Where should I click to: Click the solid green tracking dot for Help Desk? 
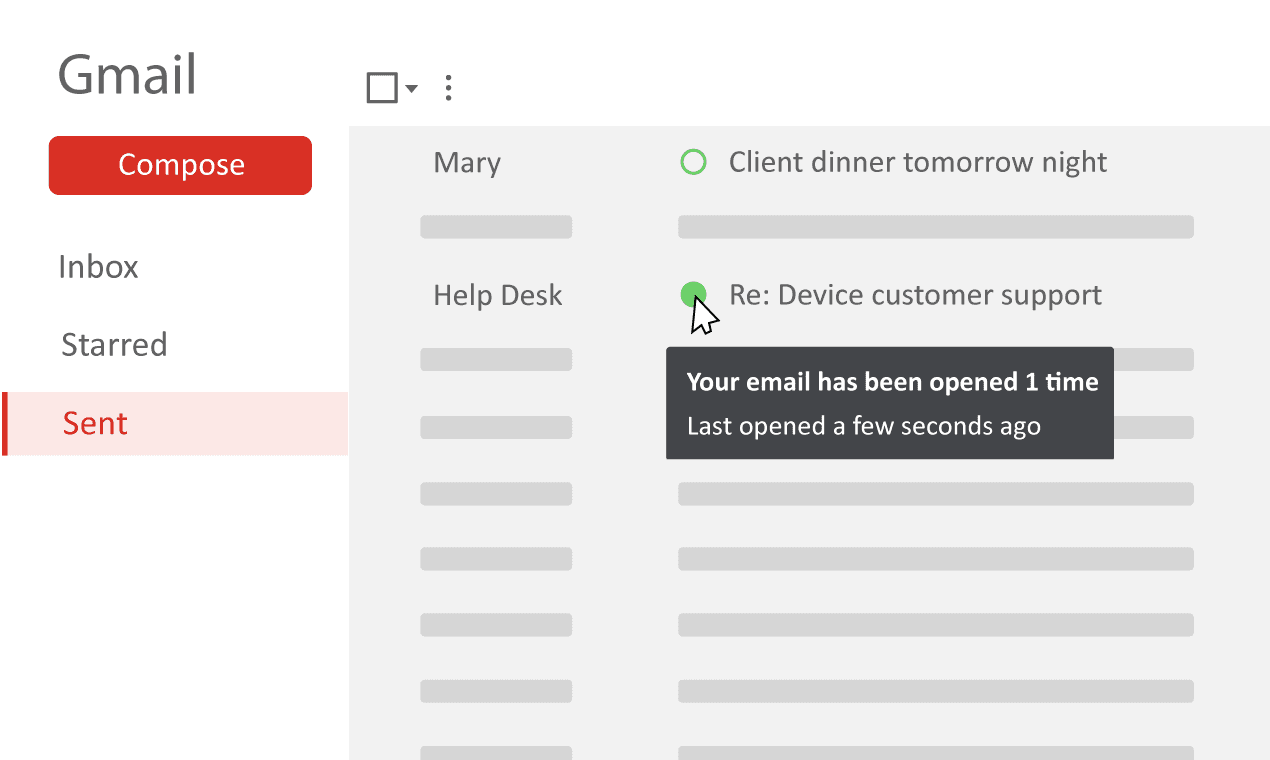click(x=693, y=294)
